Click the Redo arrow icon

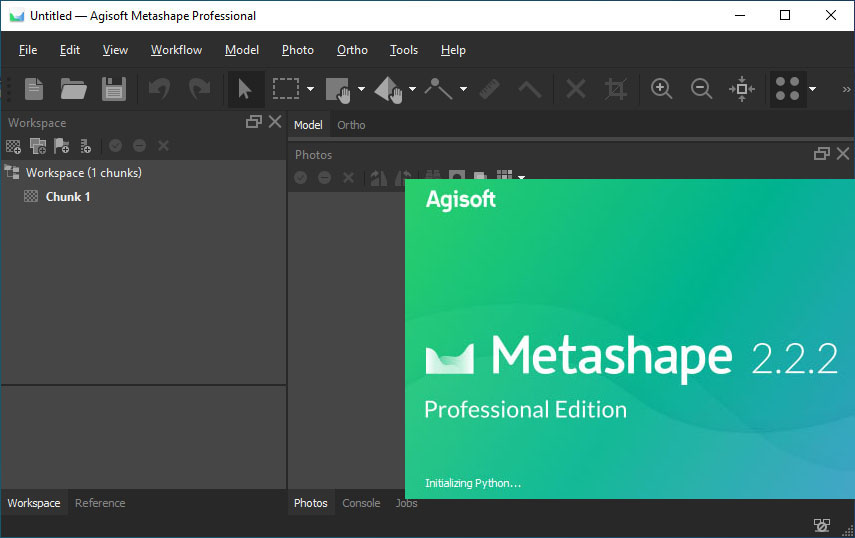coord(199,89)
